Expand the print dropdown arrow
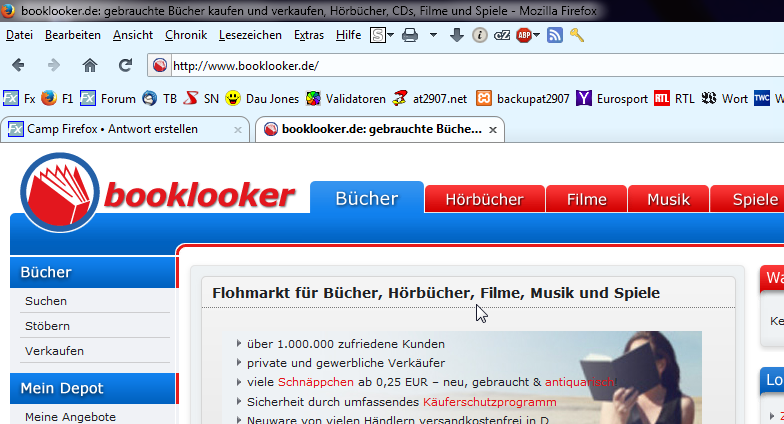This screenshot has width=784, height=424. pyautogui.click(x=433, y=35)
